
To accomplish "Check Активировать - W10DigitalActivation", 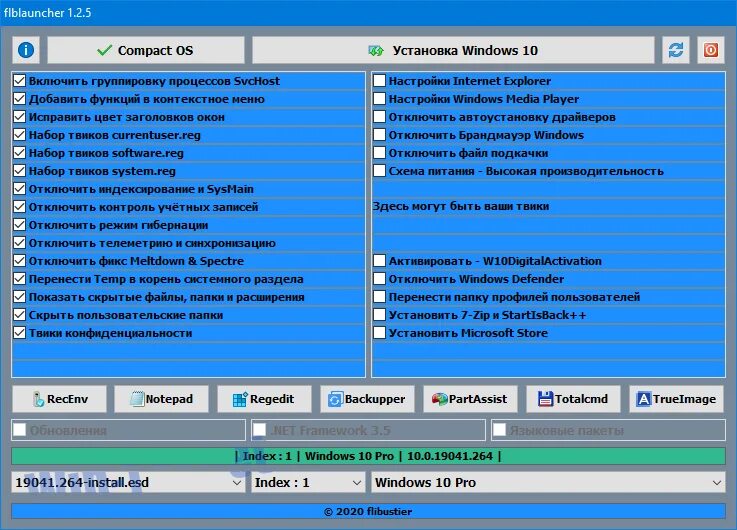I will pyautogui.click(x=379, y=261).
